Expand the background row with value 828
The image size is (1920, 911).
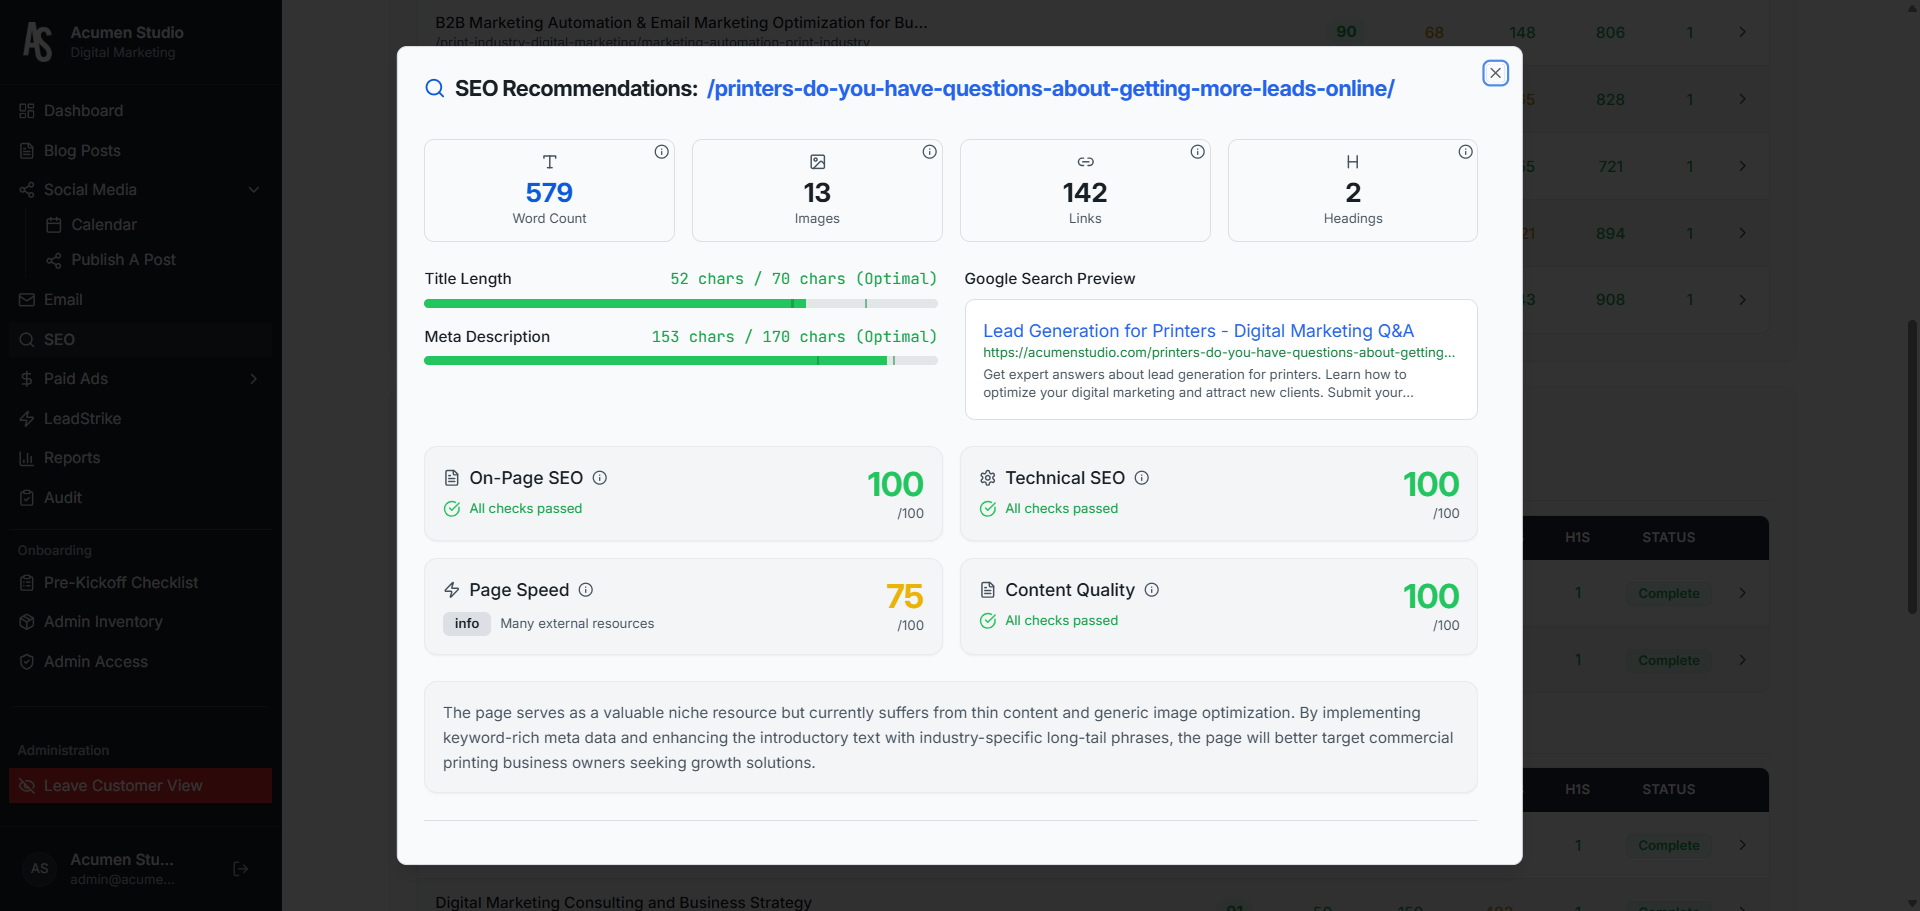[1742, 99]
